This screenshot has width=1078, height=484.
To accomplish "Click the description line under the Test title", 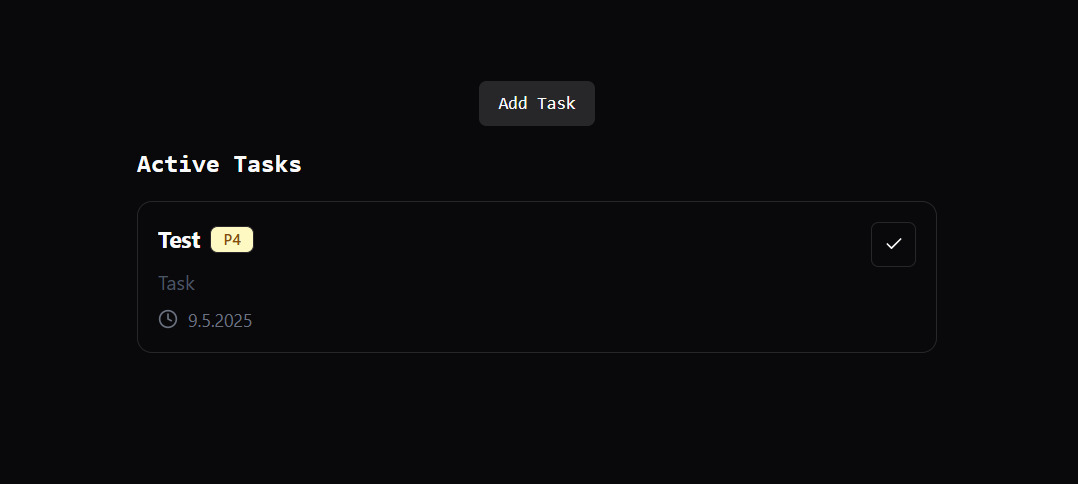I will tap(176, 284).
